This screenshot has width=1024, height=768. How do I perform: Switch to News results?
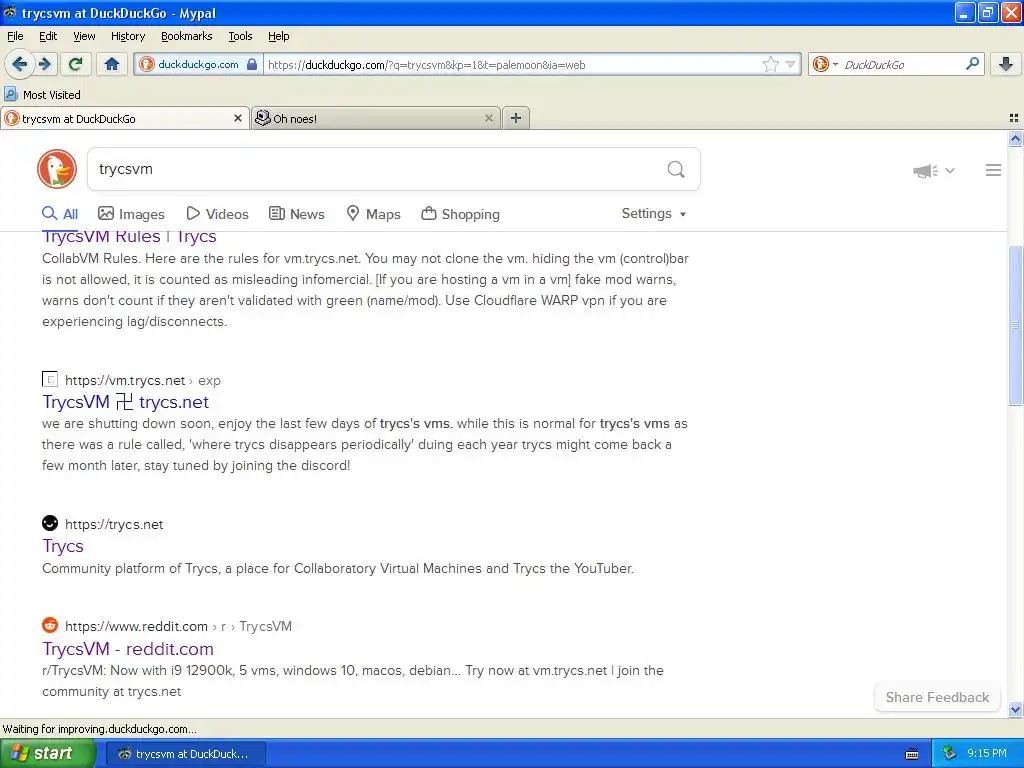[296, 214]
